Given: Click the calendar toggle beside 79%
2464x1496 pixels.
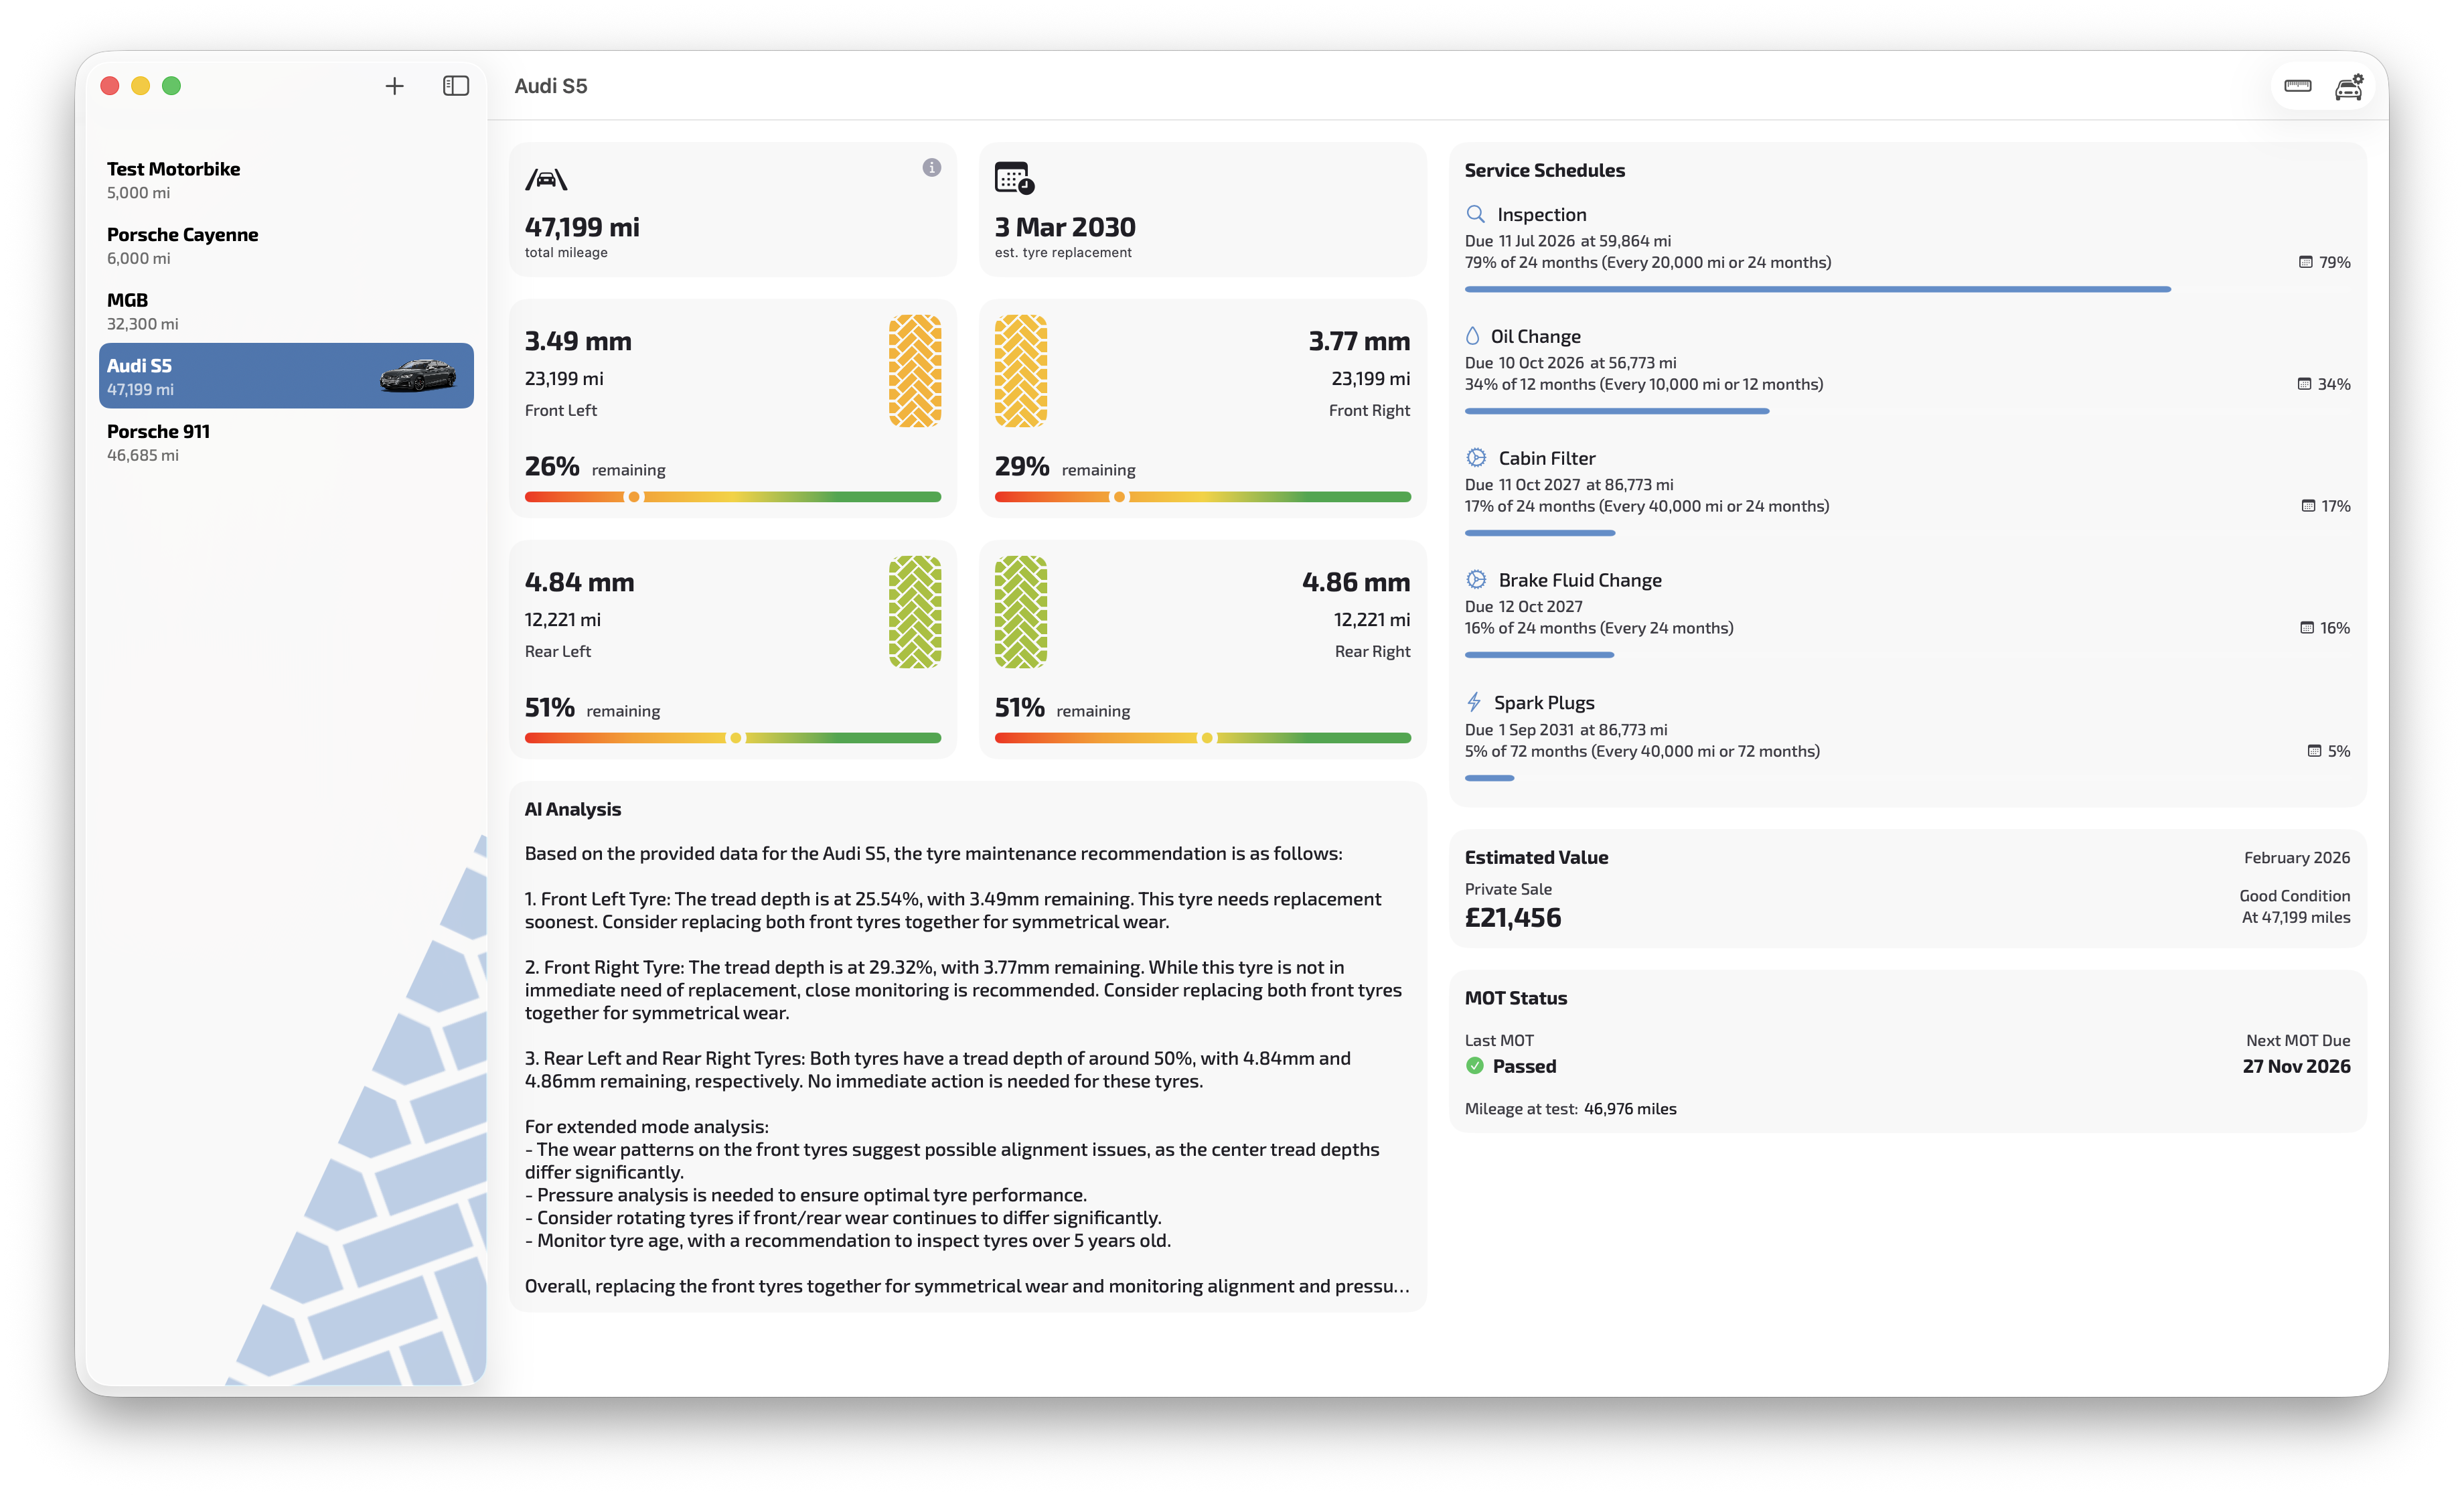Looking at the screenshot, I should (x=2306, y=262).
